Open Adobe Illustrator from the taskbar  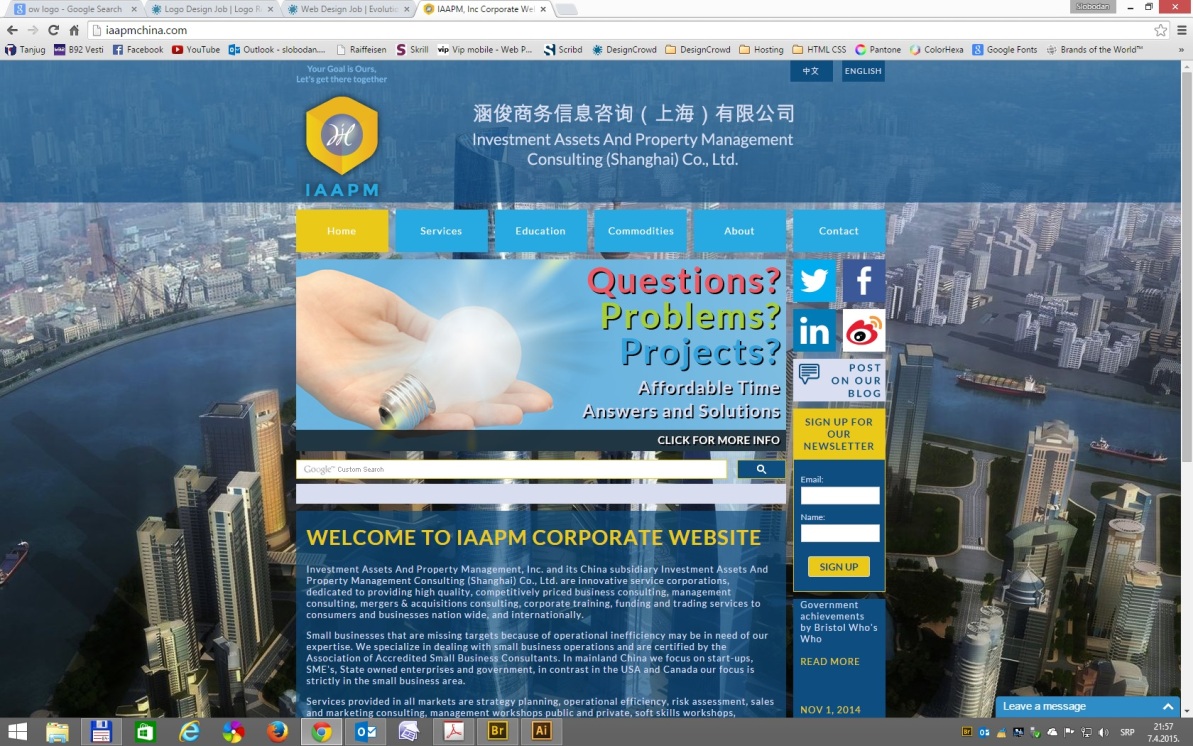541,732
